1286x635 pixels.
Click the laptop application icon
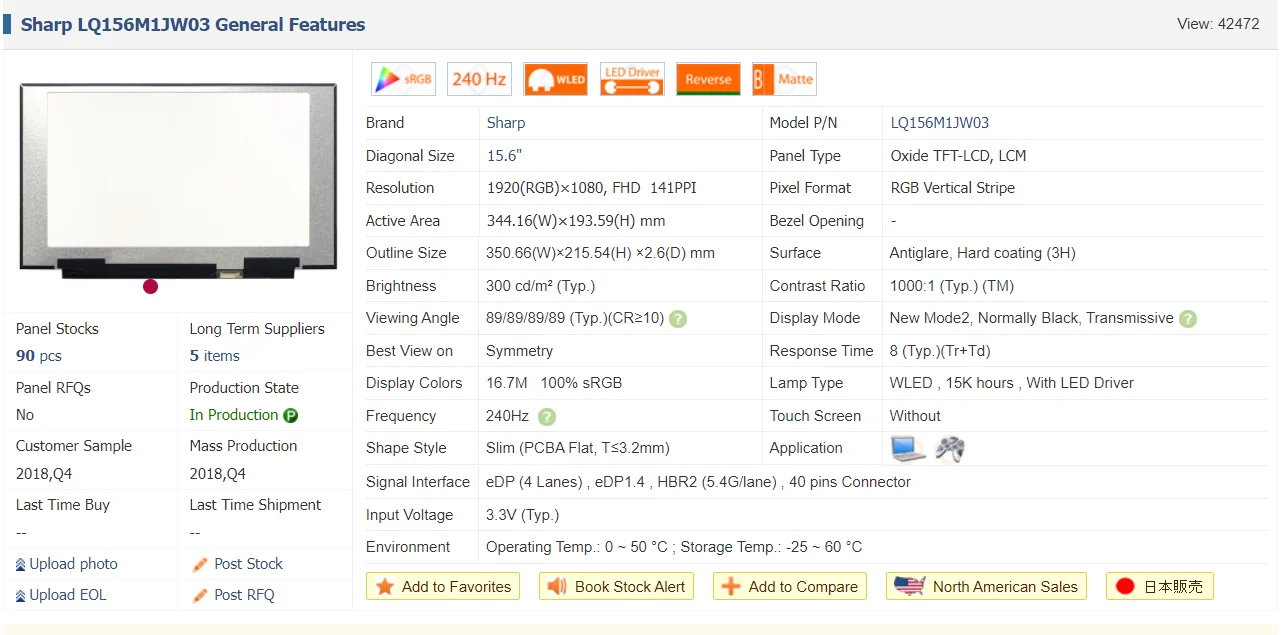pos(908,449)
